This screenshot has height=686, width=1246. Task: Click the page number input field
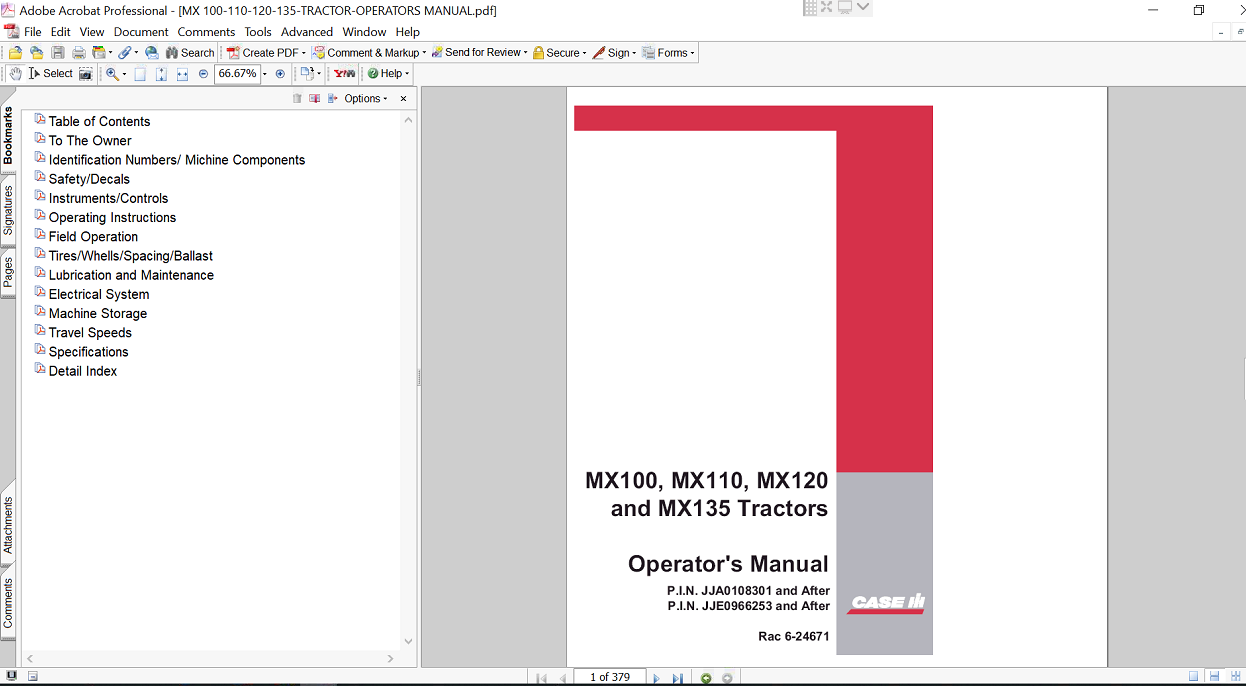pos(609,677)
